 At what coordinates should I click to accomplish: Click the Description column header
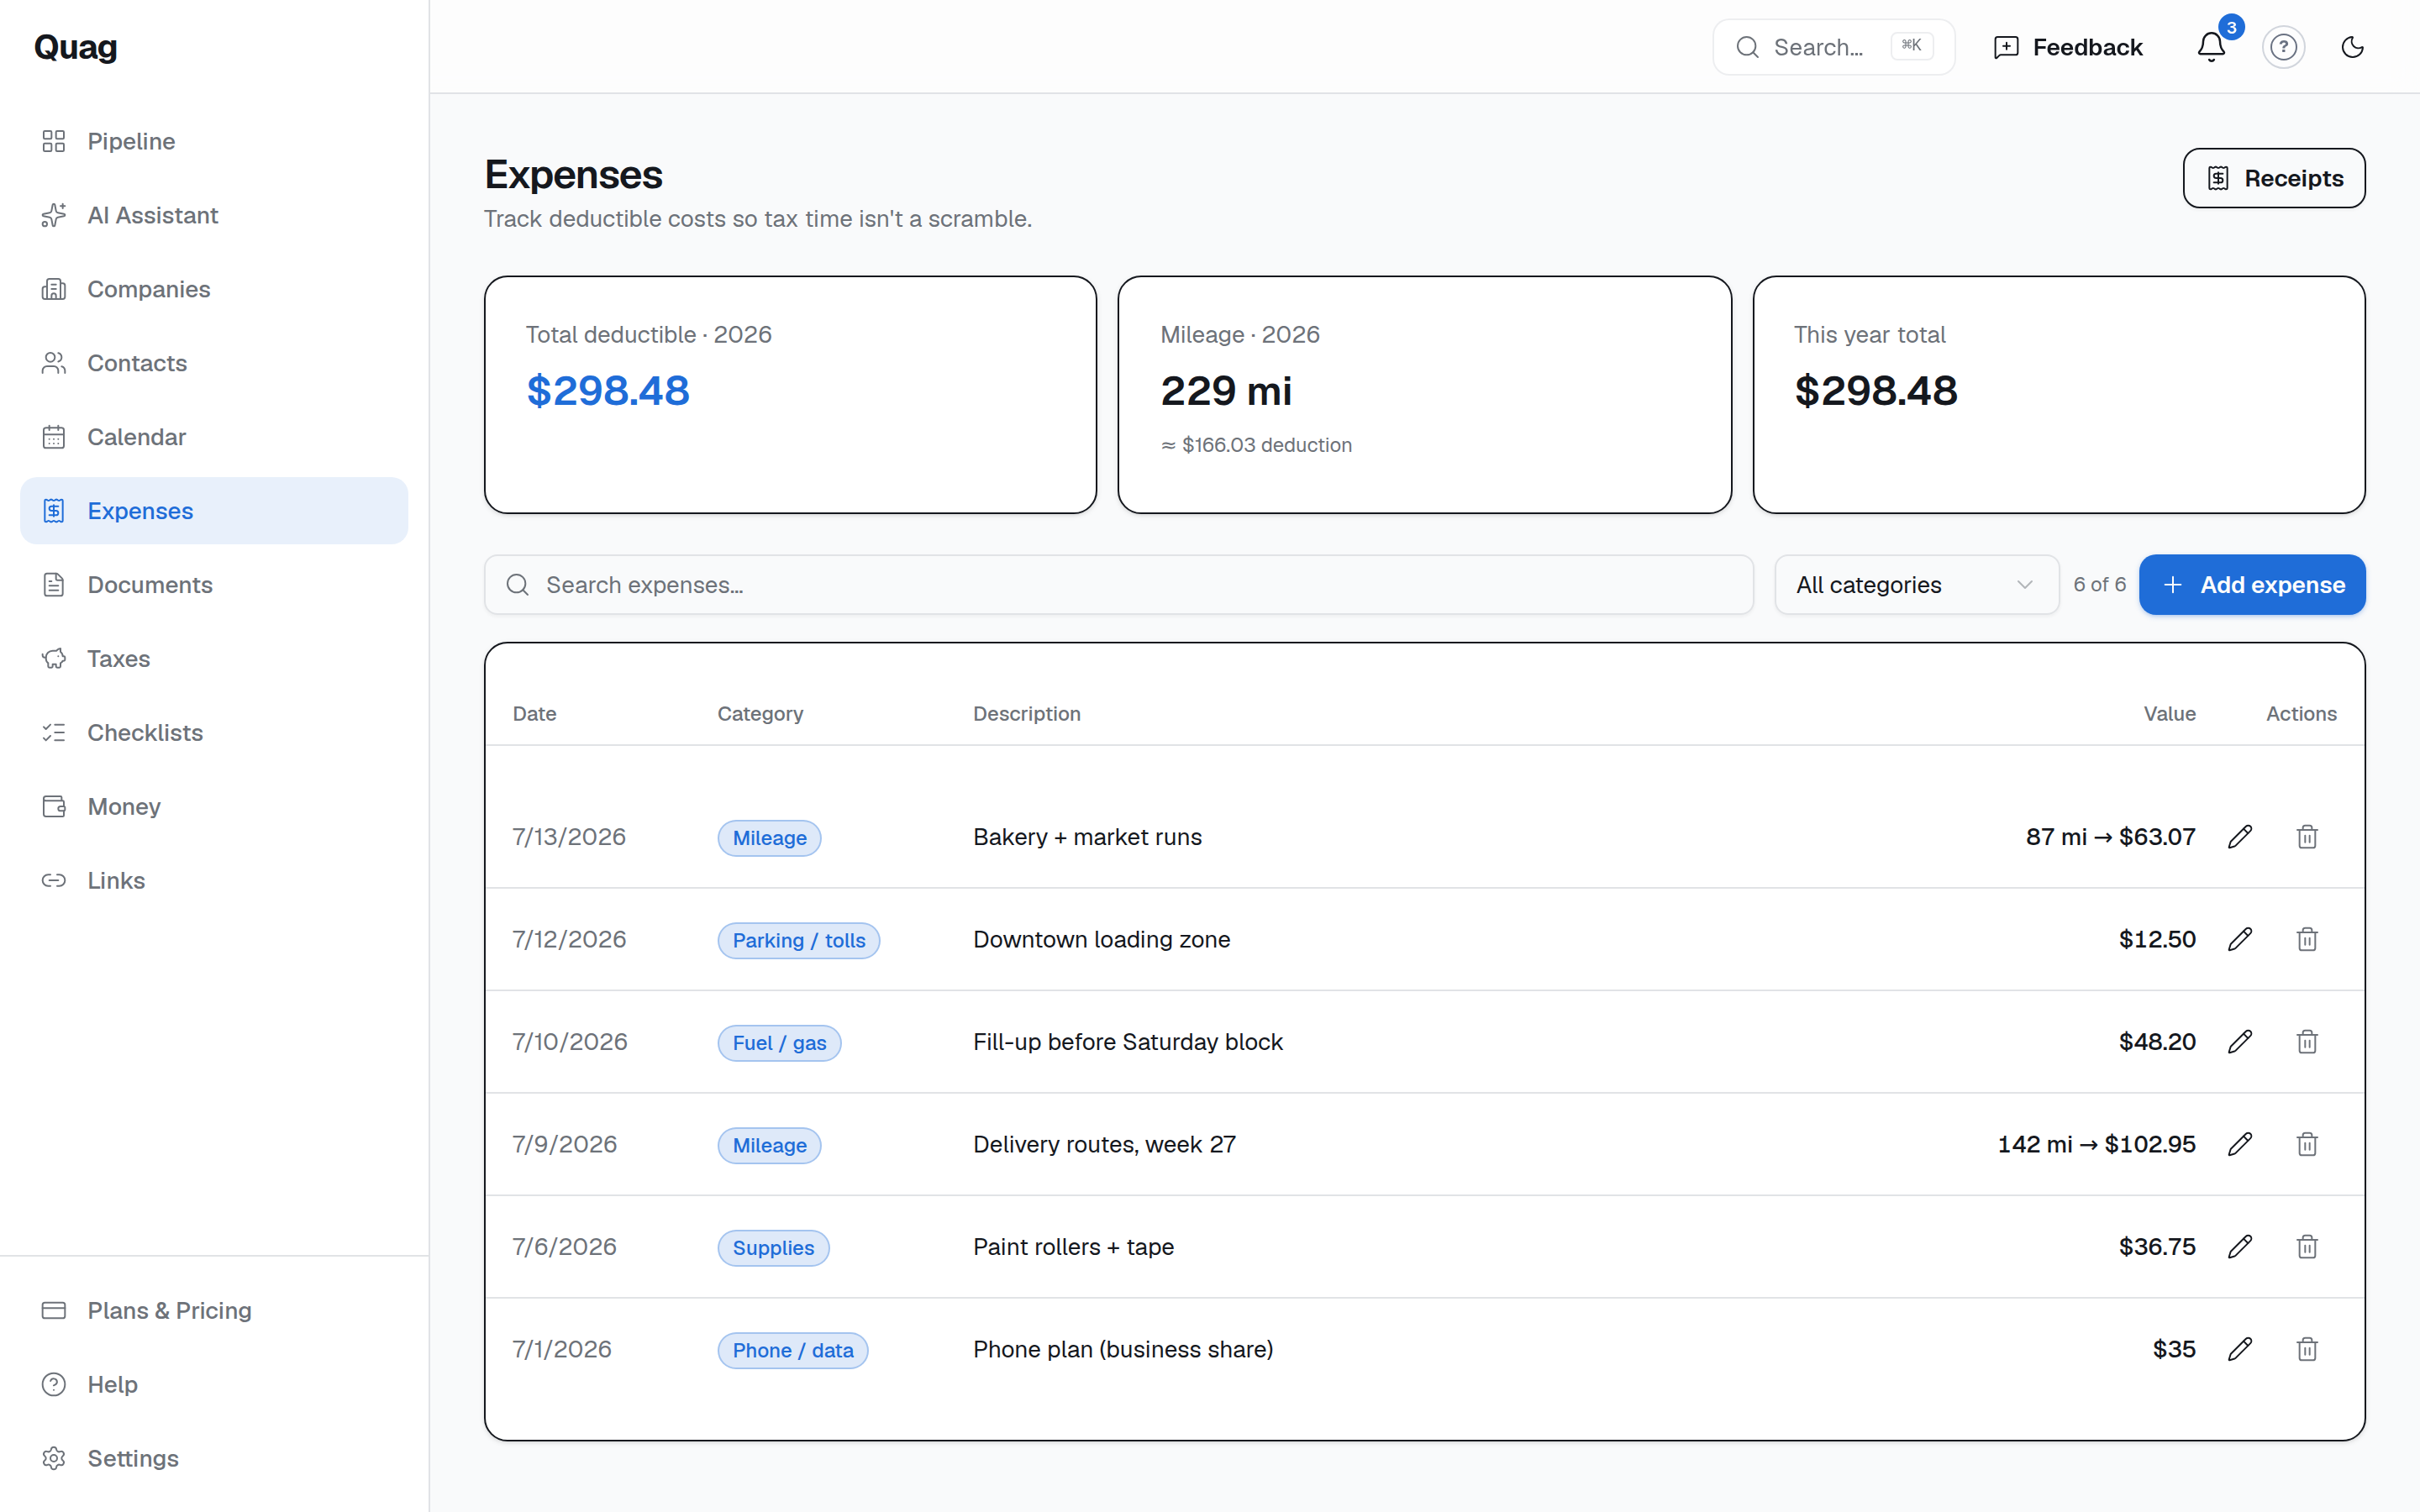[x=1026, y=714]
